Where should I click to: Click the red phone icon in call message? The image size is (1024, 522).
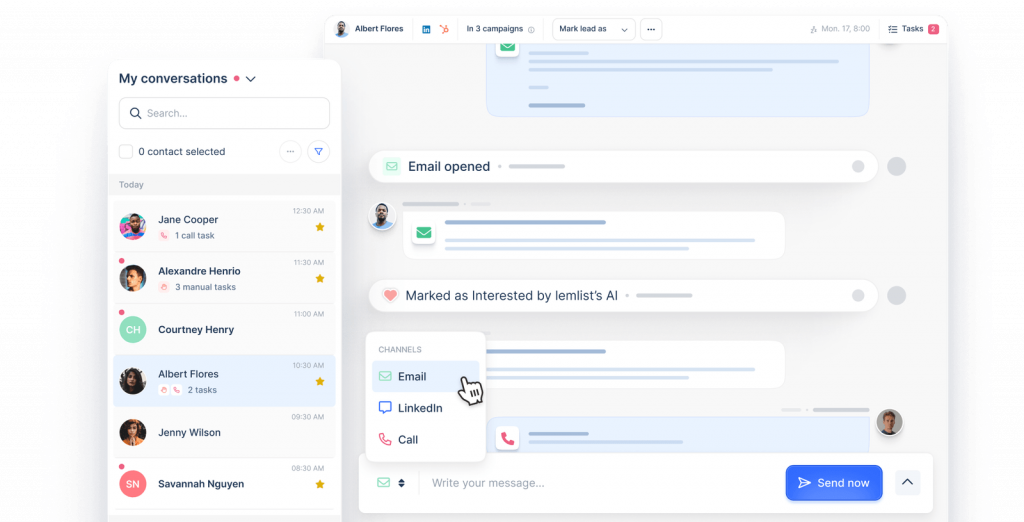[x=507, y=438]
